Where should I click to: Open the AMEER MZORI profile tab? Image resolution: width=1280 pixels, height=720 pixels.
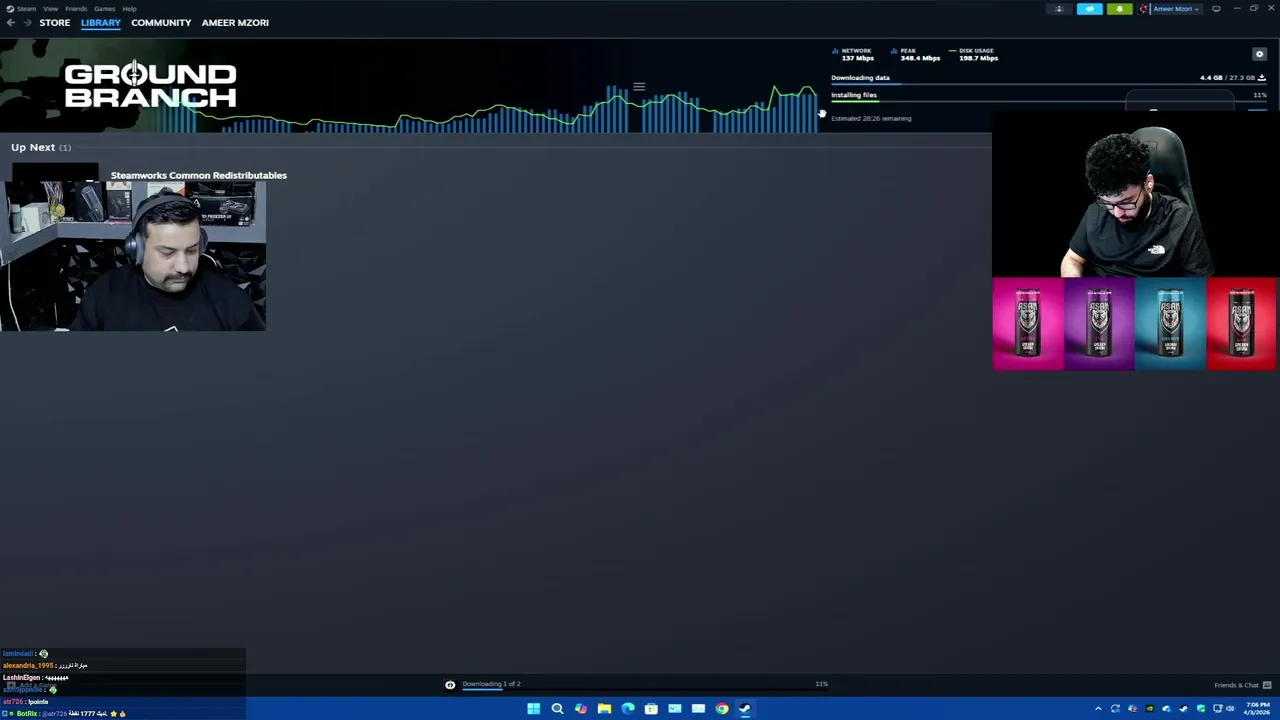point(235,22)
